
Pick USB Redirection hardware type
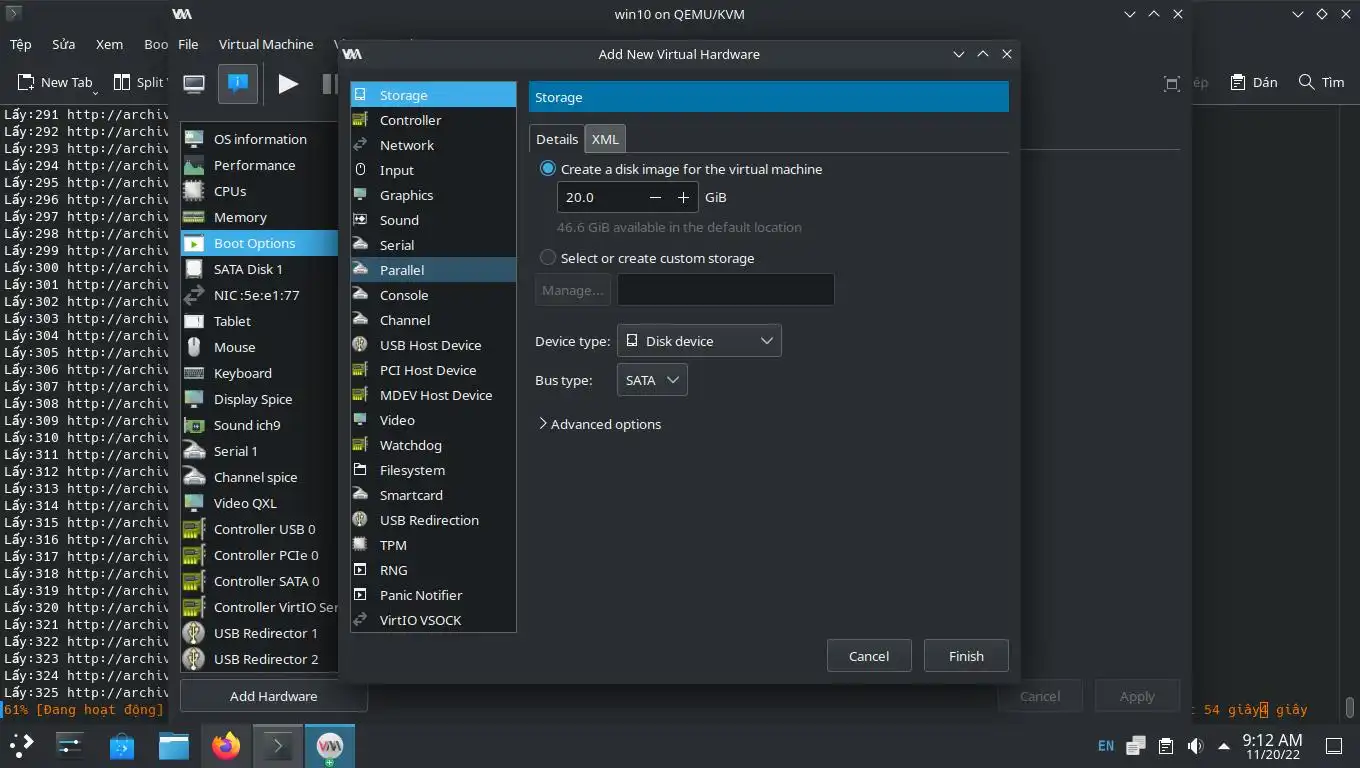433,520
